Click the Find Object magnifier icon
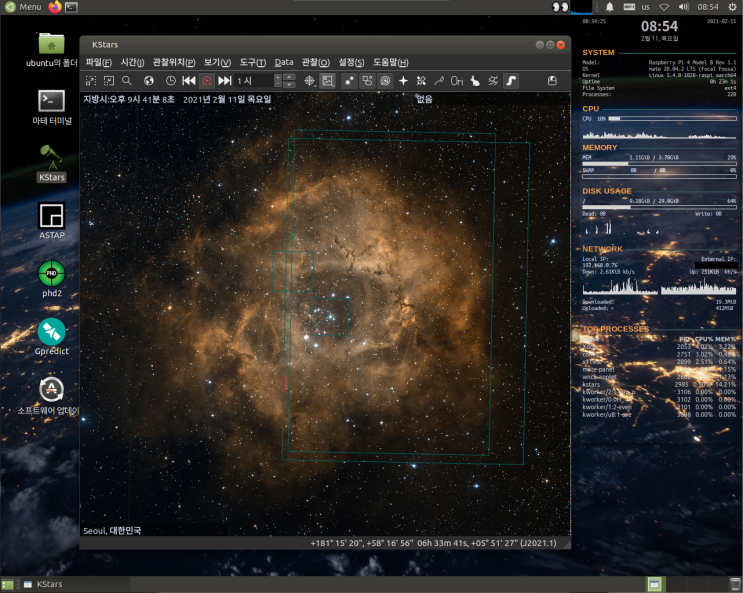The height and width of the screenshot is (593, 743). (x=127, y=80)
